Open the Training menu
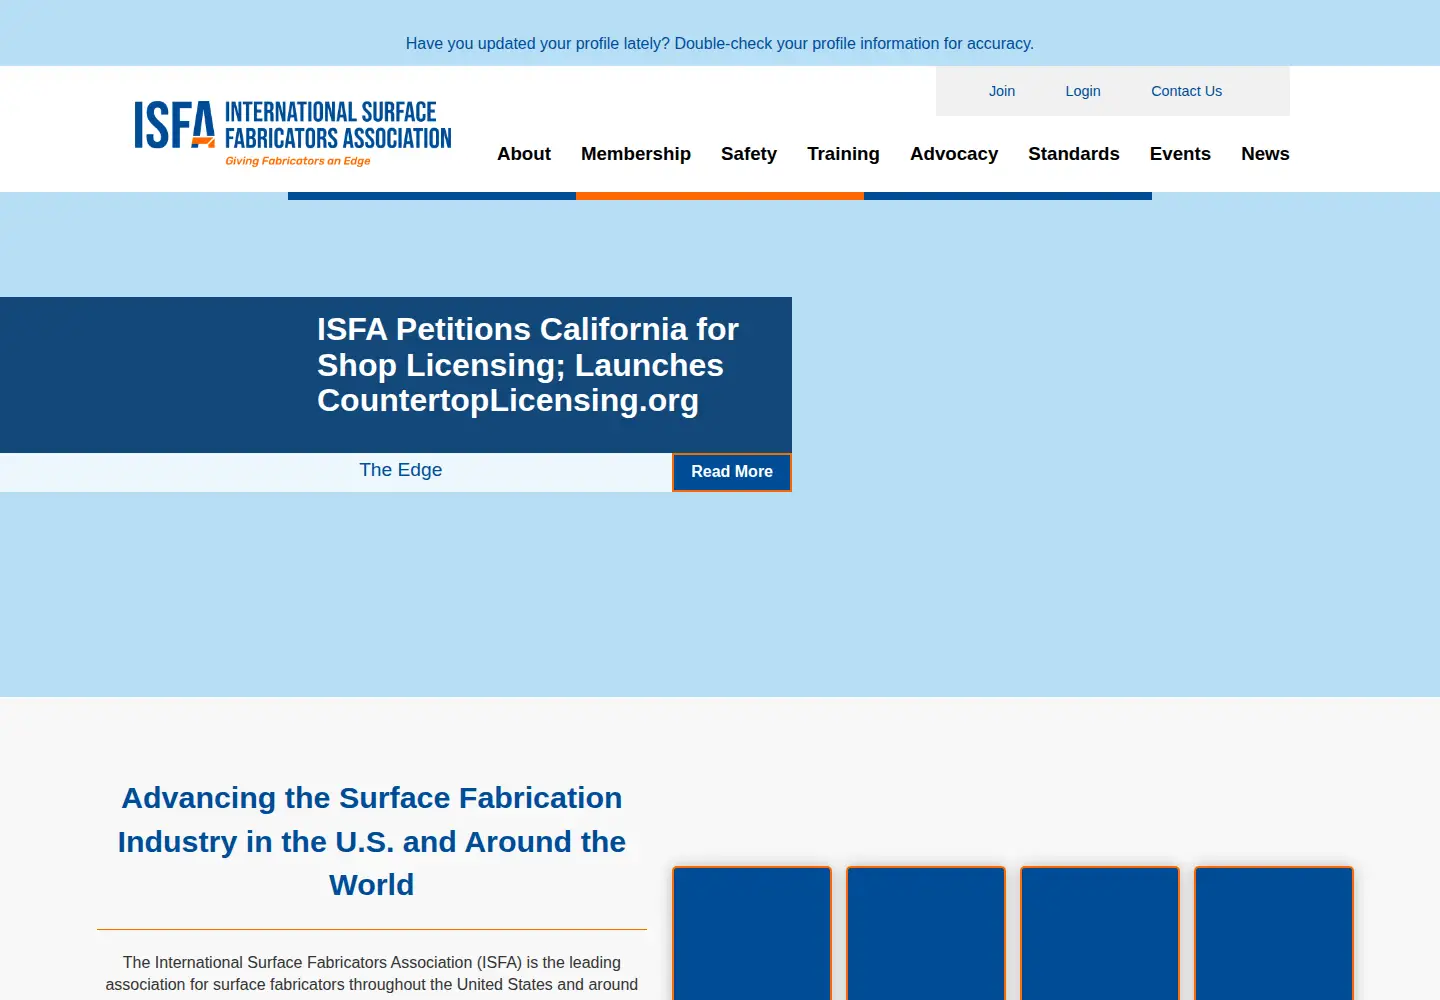1440x1000 pixels. [x=843, y=154]
